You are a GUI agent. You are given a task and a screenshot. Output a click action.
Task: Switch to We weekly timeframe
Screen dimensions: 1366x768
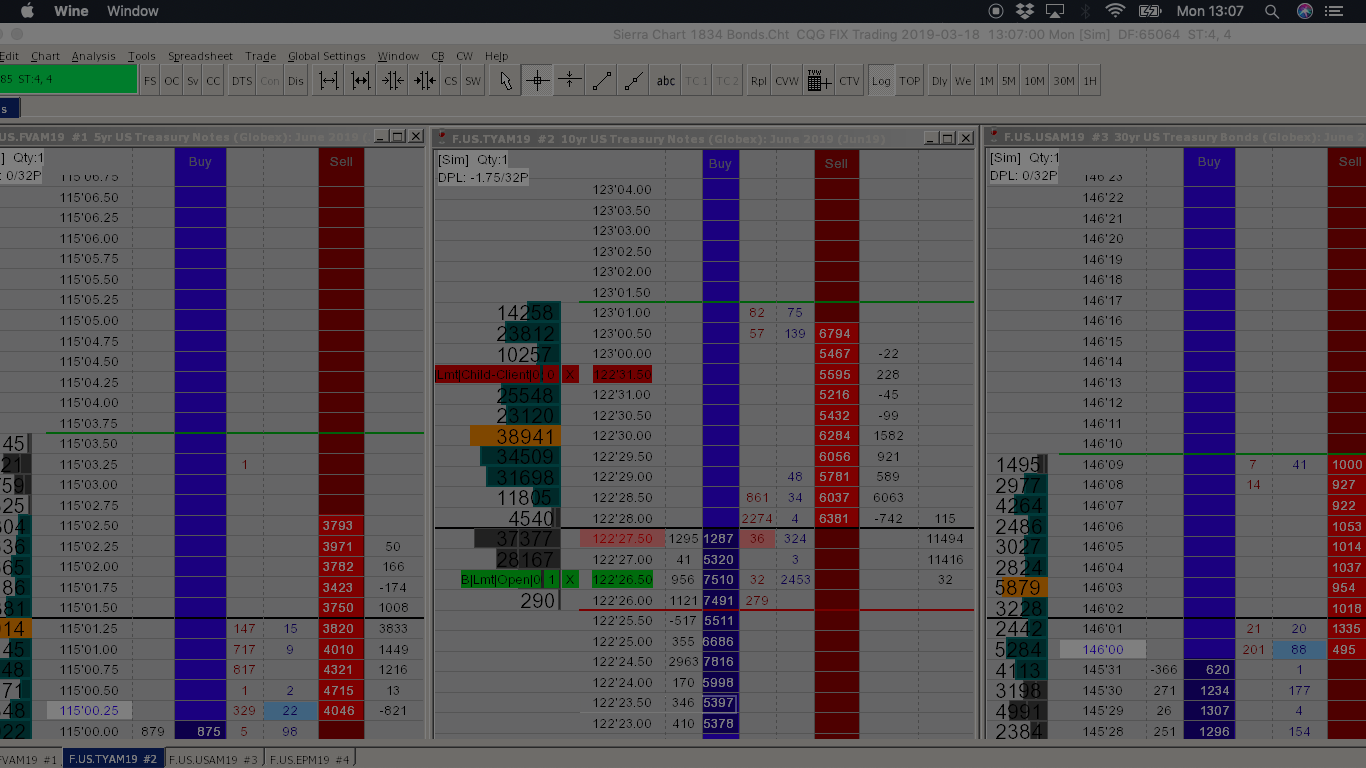(x=963, y=81)
